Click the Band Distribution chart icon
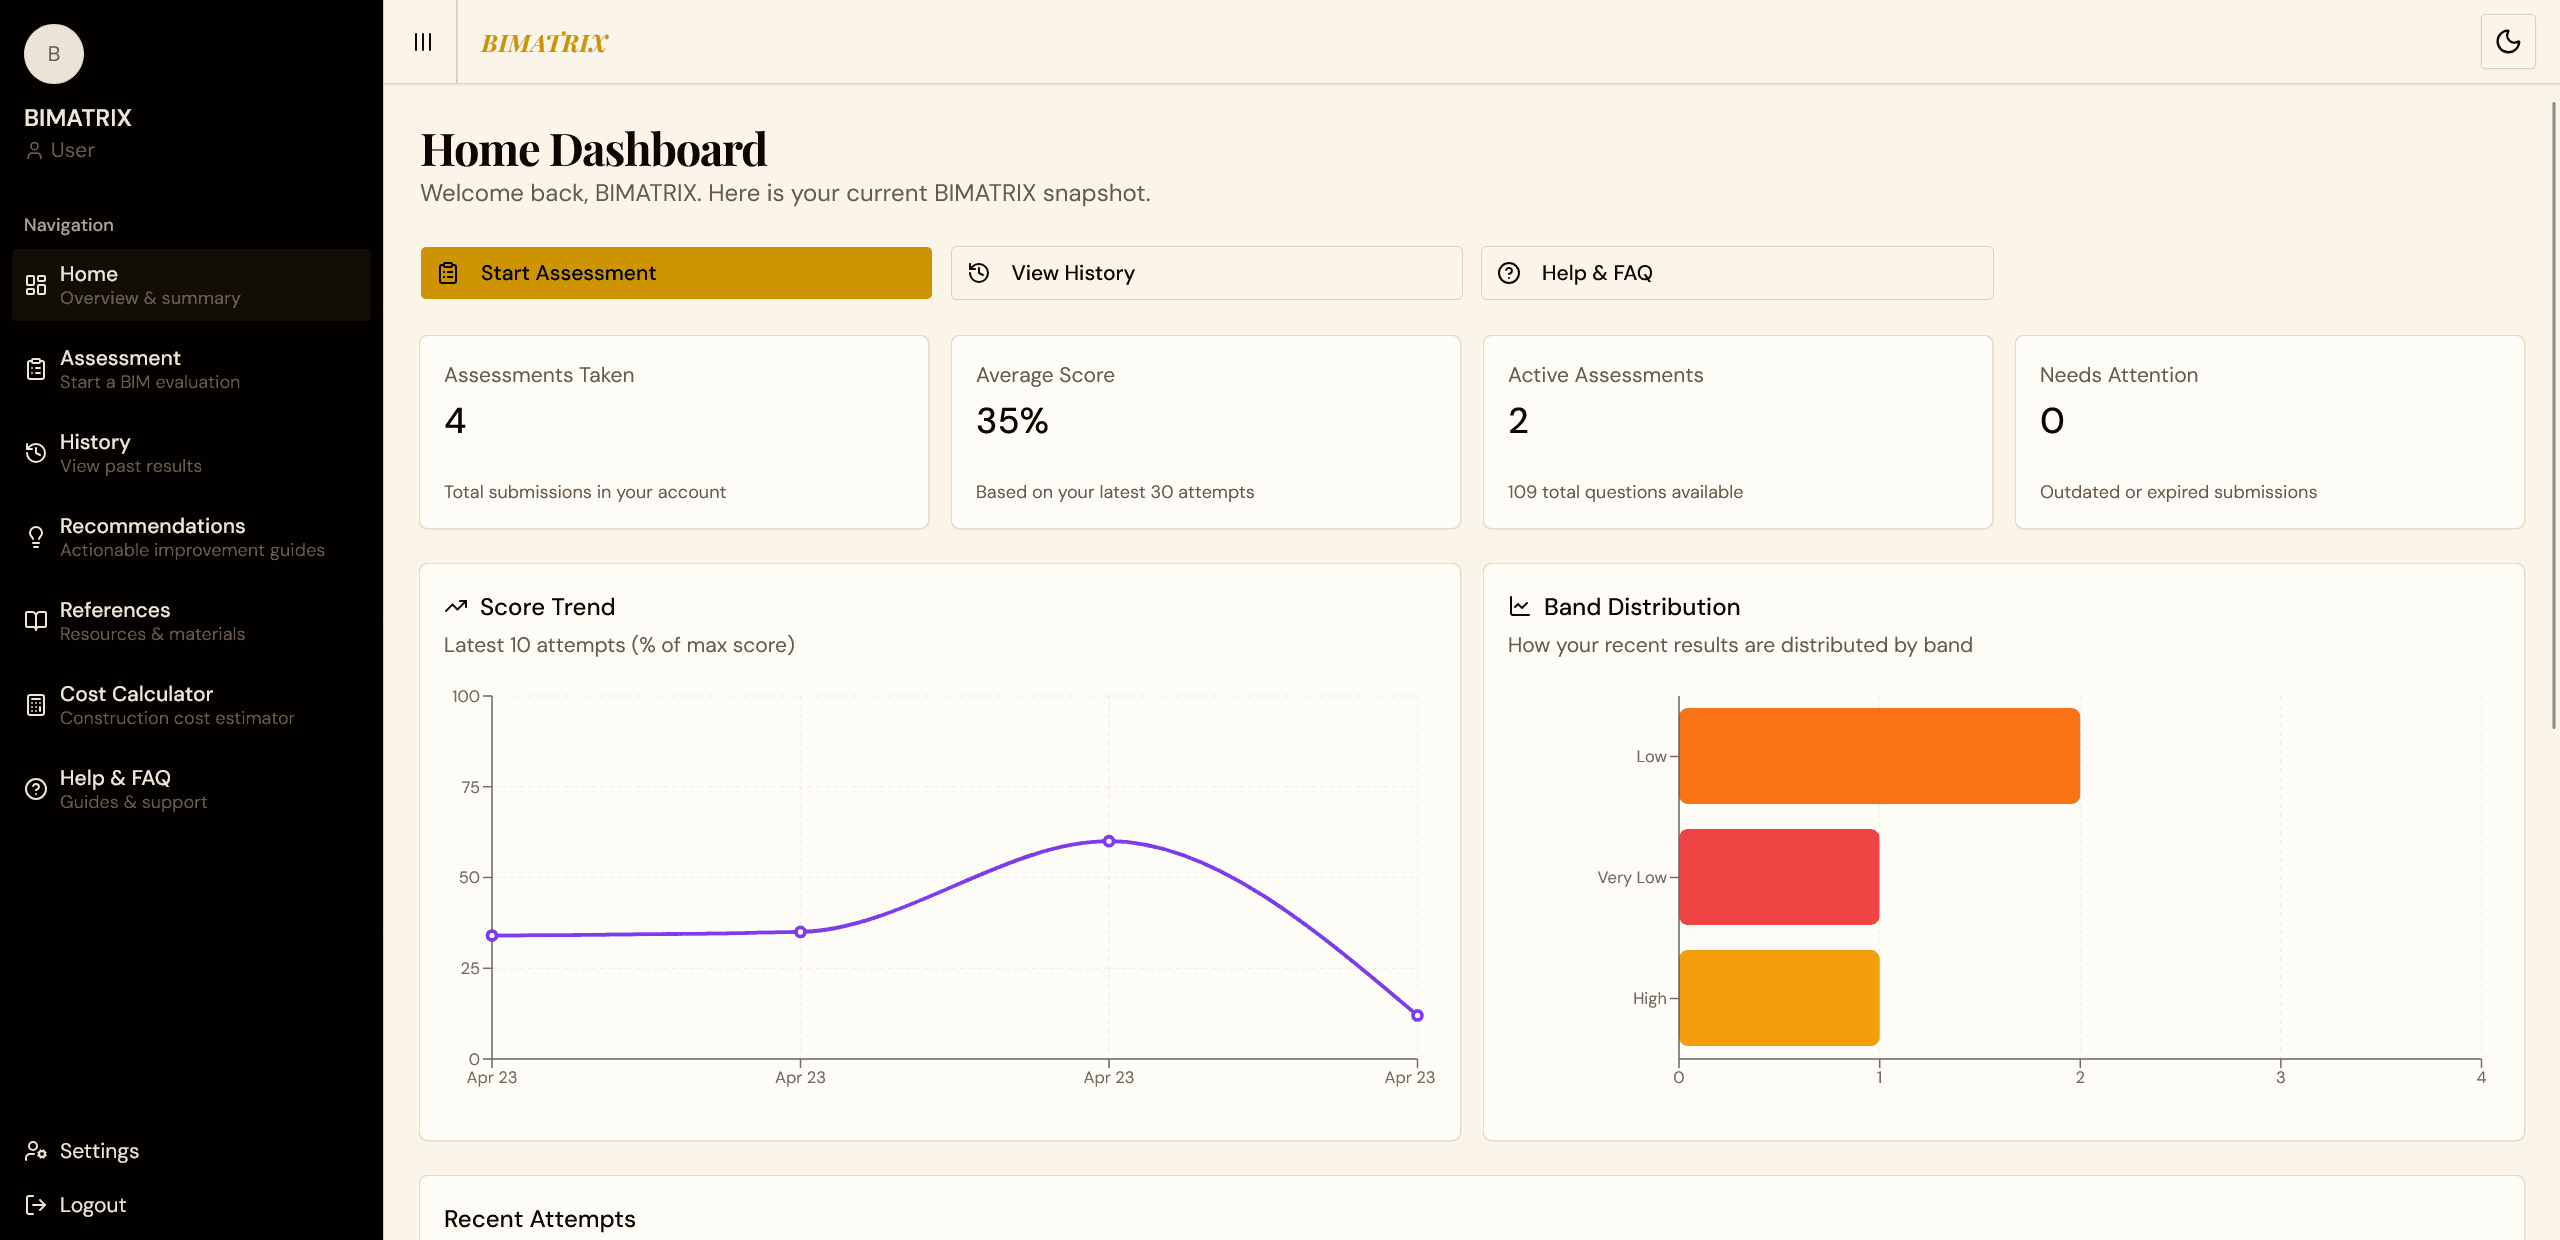The width and height of the screenshot is (2560, 1240). click(x=1520, y=607)
